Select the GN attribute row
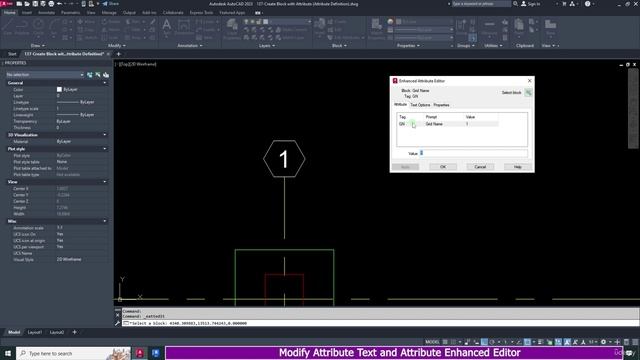 pos(448,124)
